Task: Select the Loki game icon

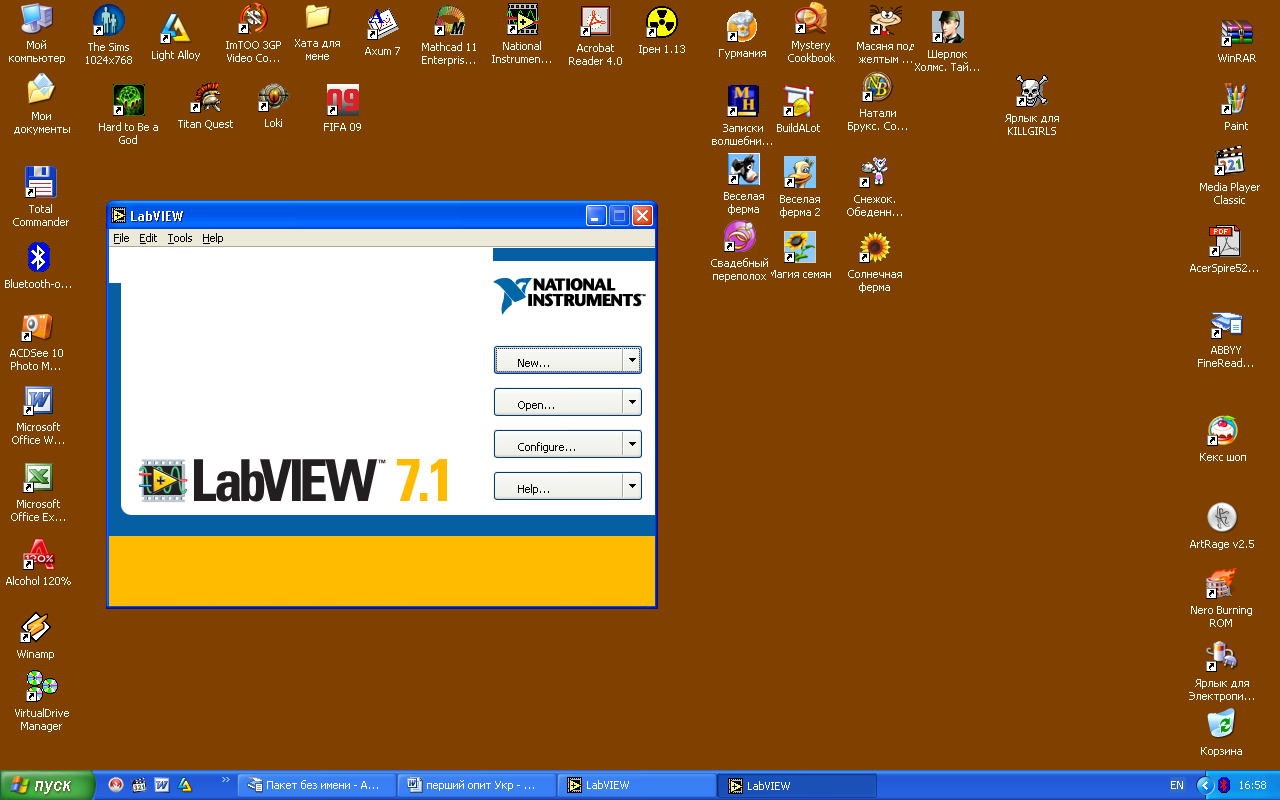Action: (273, 106)
